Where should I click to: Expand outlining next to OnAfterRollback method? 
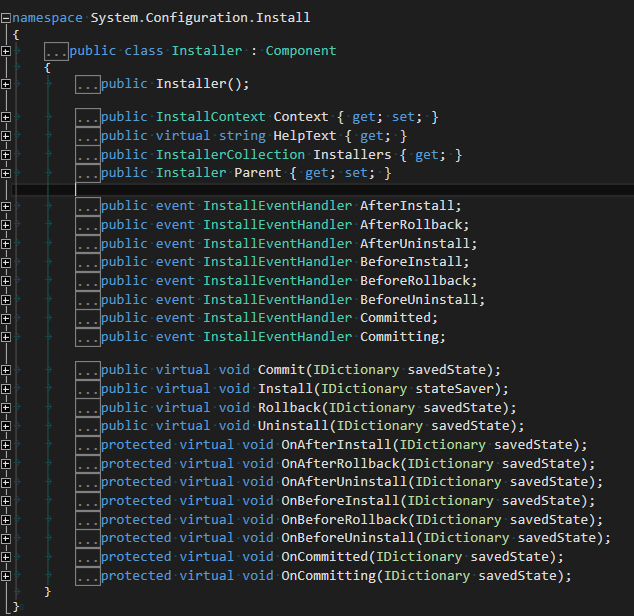(x=6, y=464)
